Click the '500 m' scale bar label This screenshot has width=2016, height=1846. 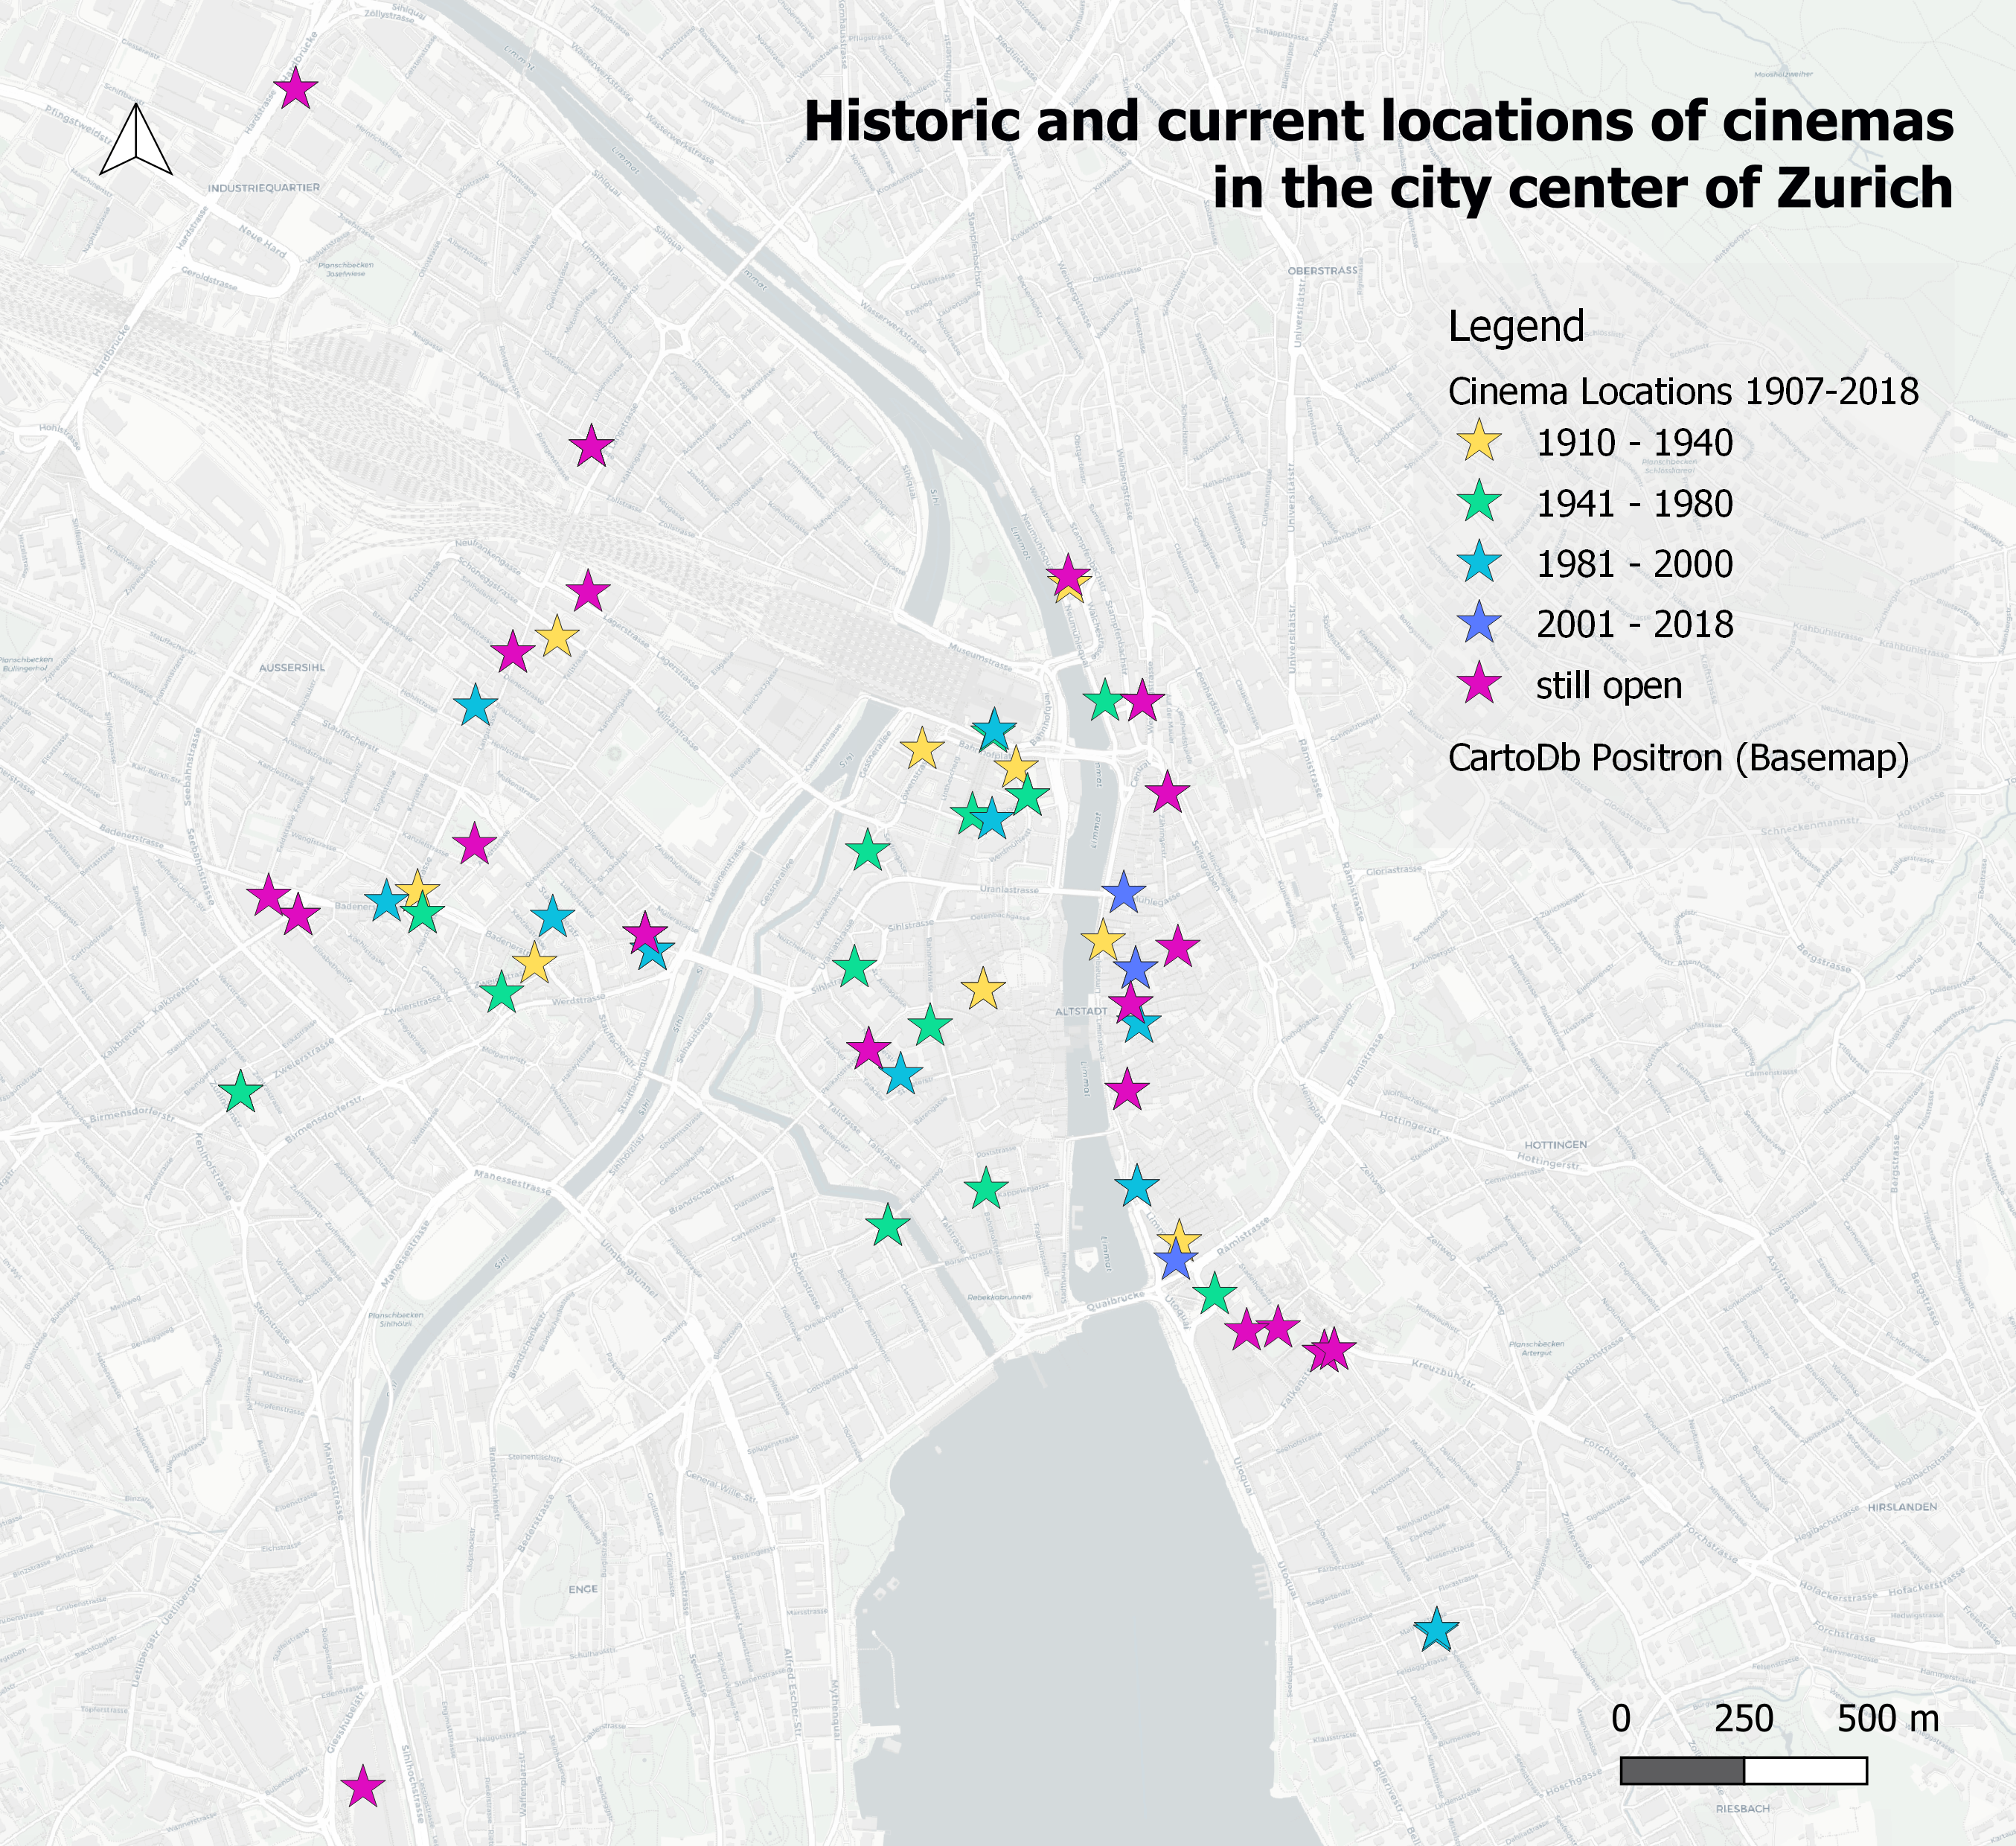pyautogui.click(x=1887, y=1719)
